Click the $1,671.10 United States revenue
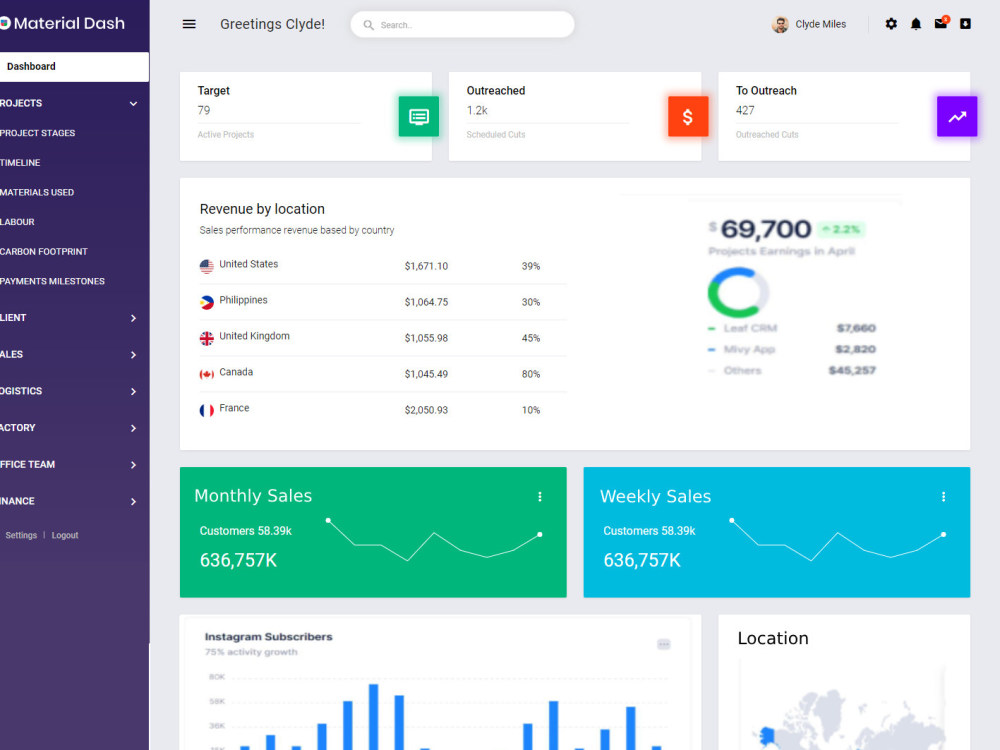This screenshot has height=750, width=1000. tap(426, 266)
